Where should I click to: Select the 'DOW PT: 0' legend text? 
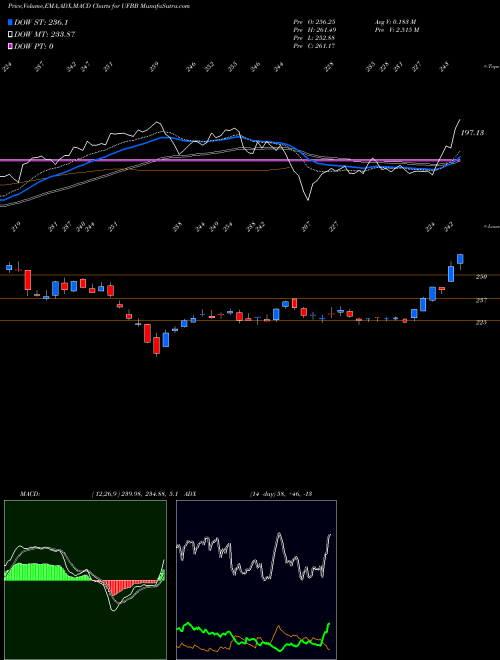[34, 46]
